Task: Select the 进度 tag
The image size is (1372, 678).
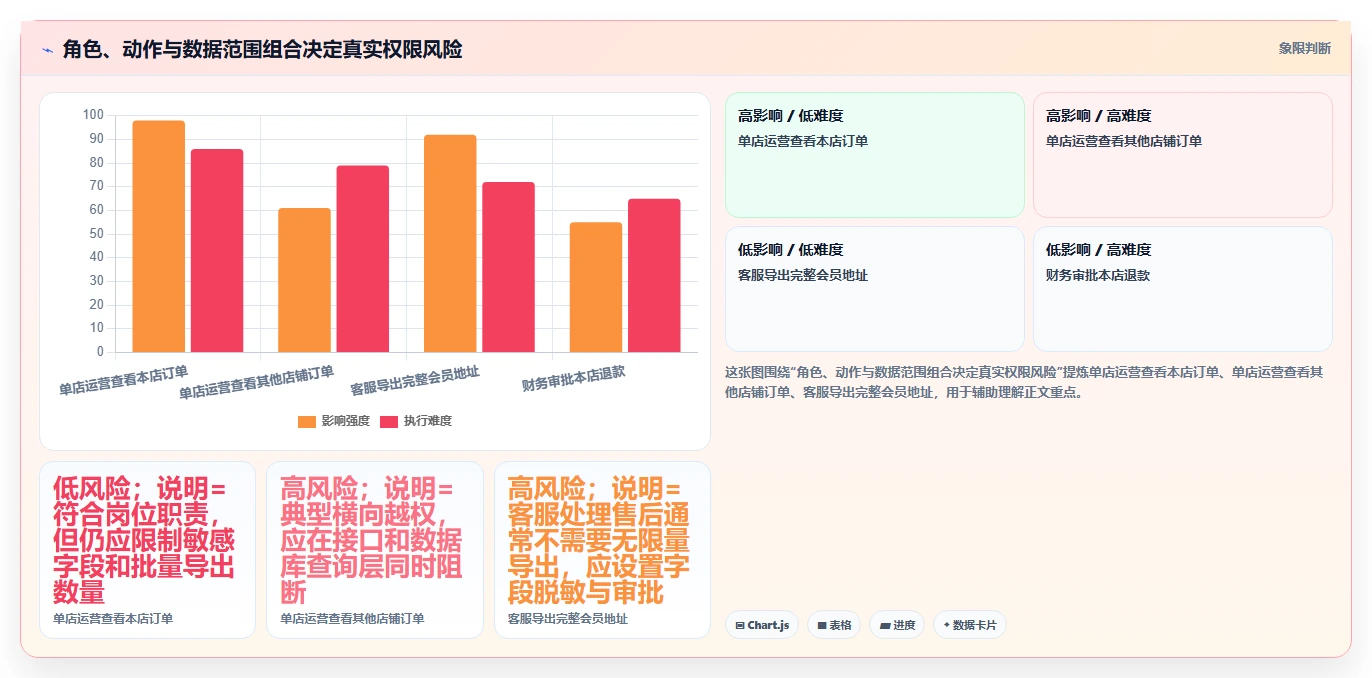Action: 897,625
